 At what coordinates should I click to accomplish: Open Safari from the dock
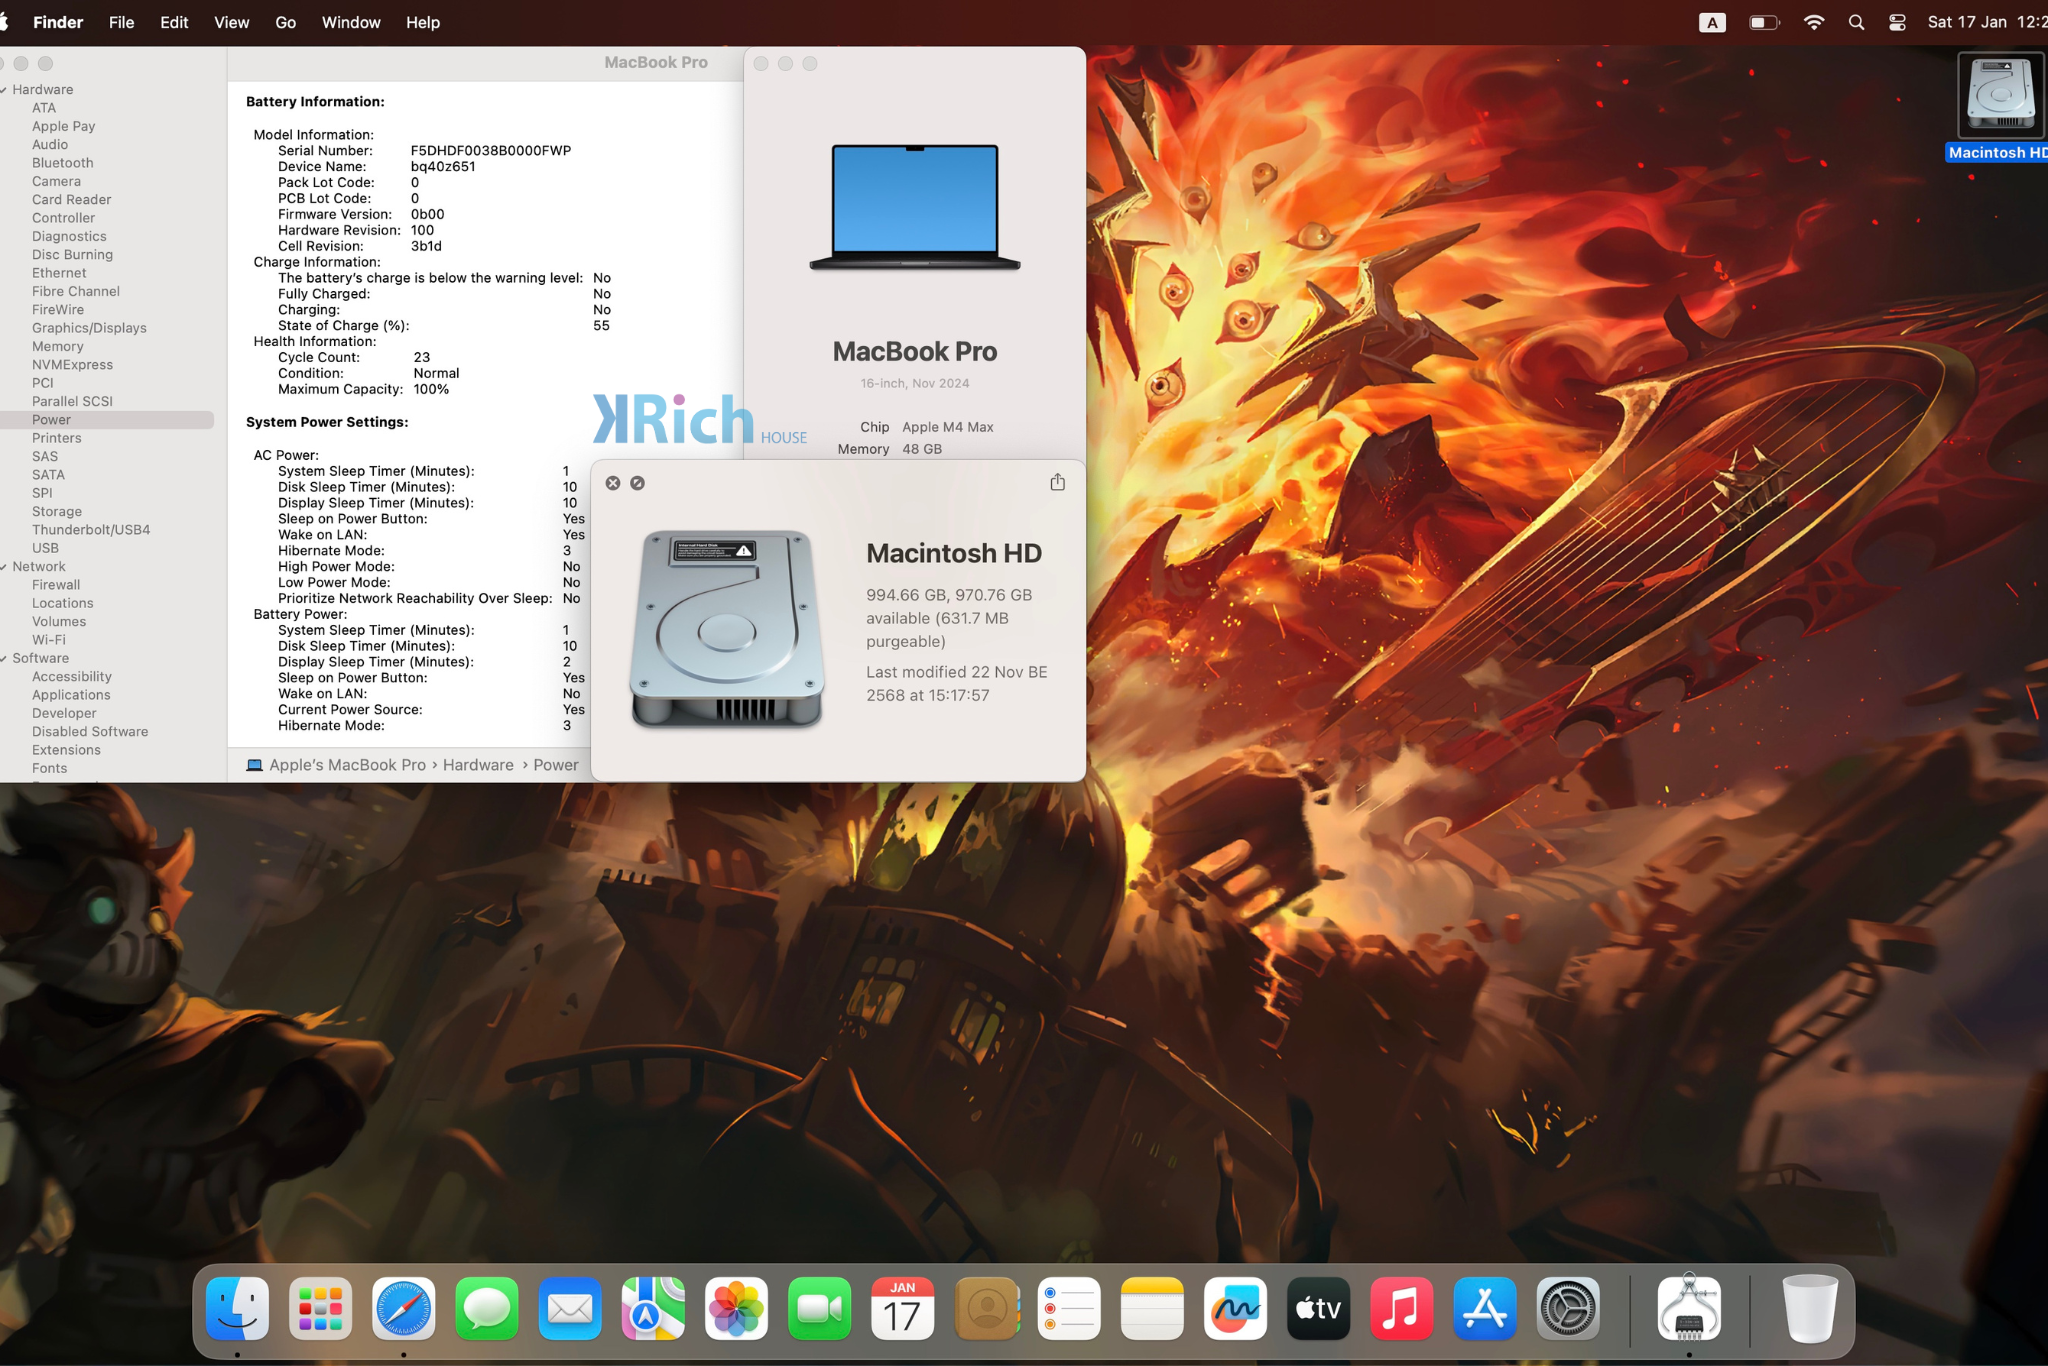coord(404,1308)
